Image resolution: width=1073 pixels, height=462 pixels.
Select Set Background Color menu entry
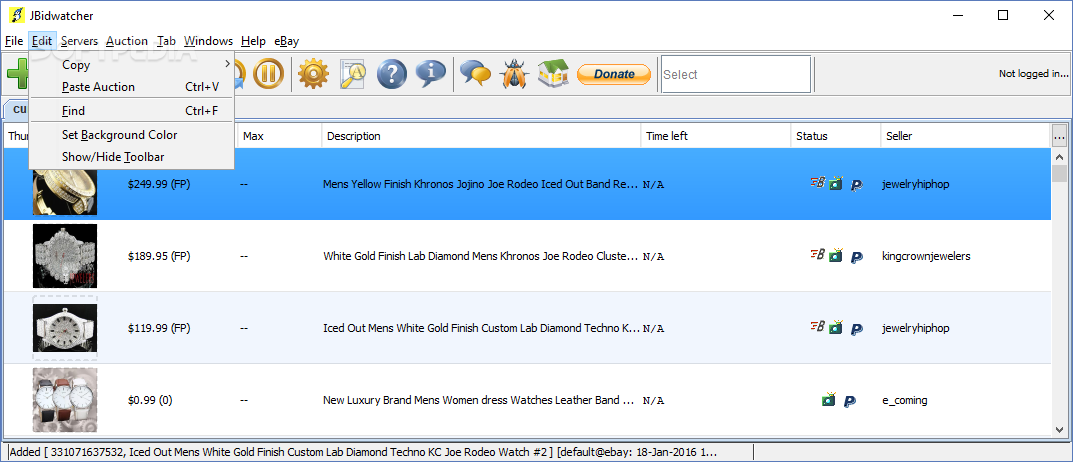click(x=132, y=135)
